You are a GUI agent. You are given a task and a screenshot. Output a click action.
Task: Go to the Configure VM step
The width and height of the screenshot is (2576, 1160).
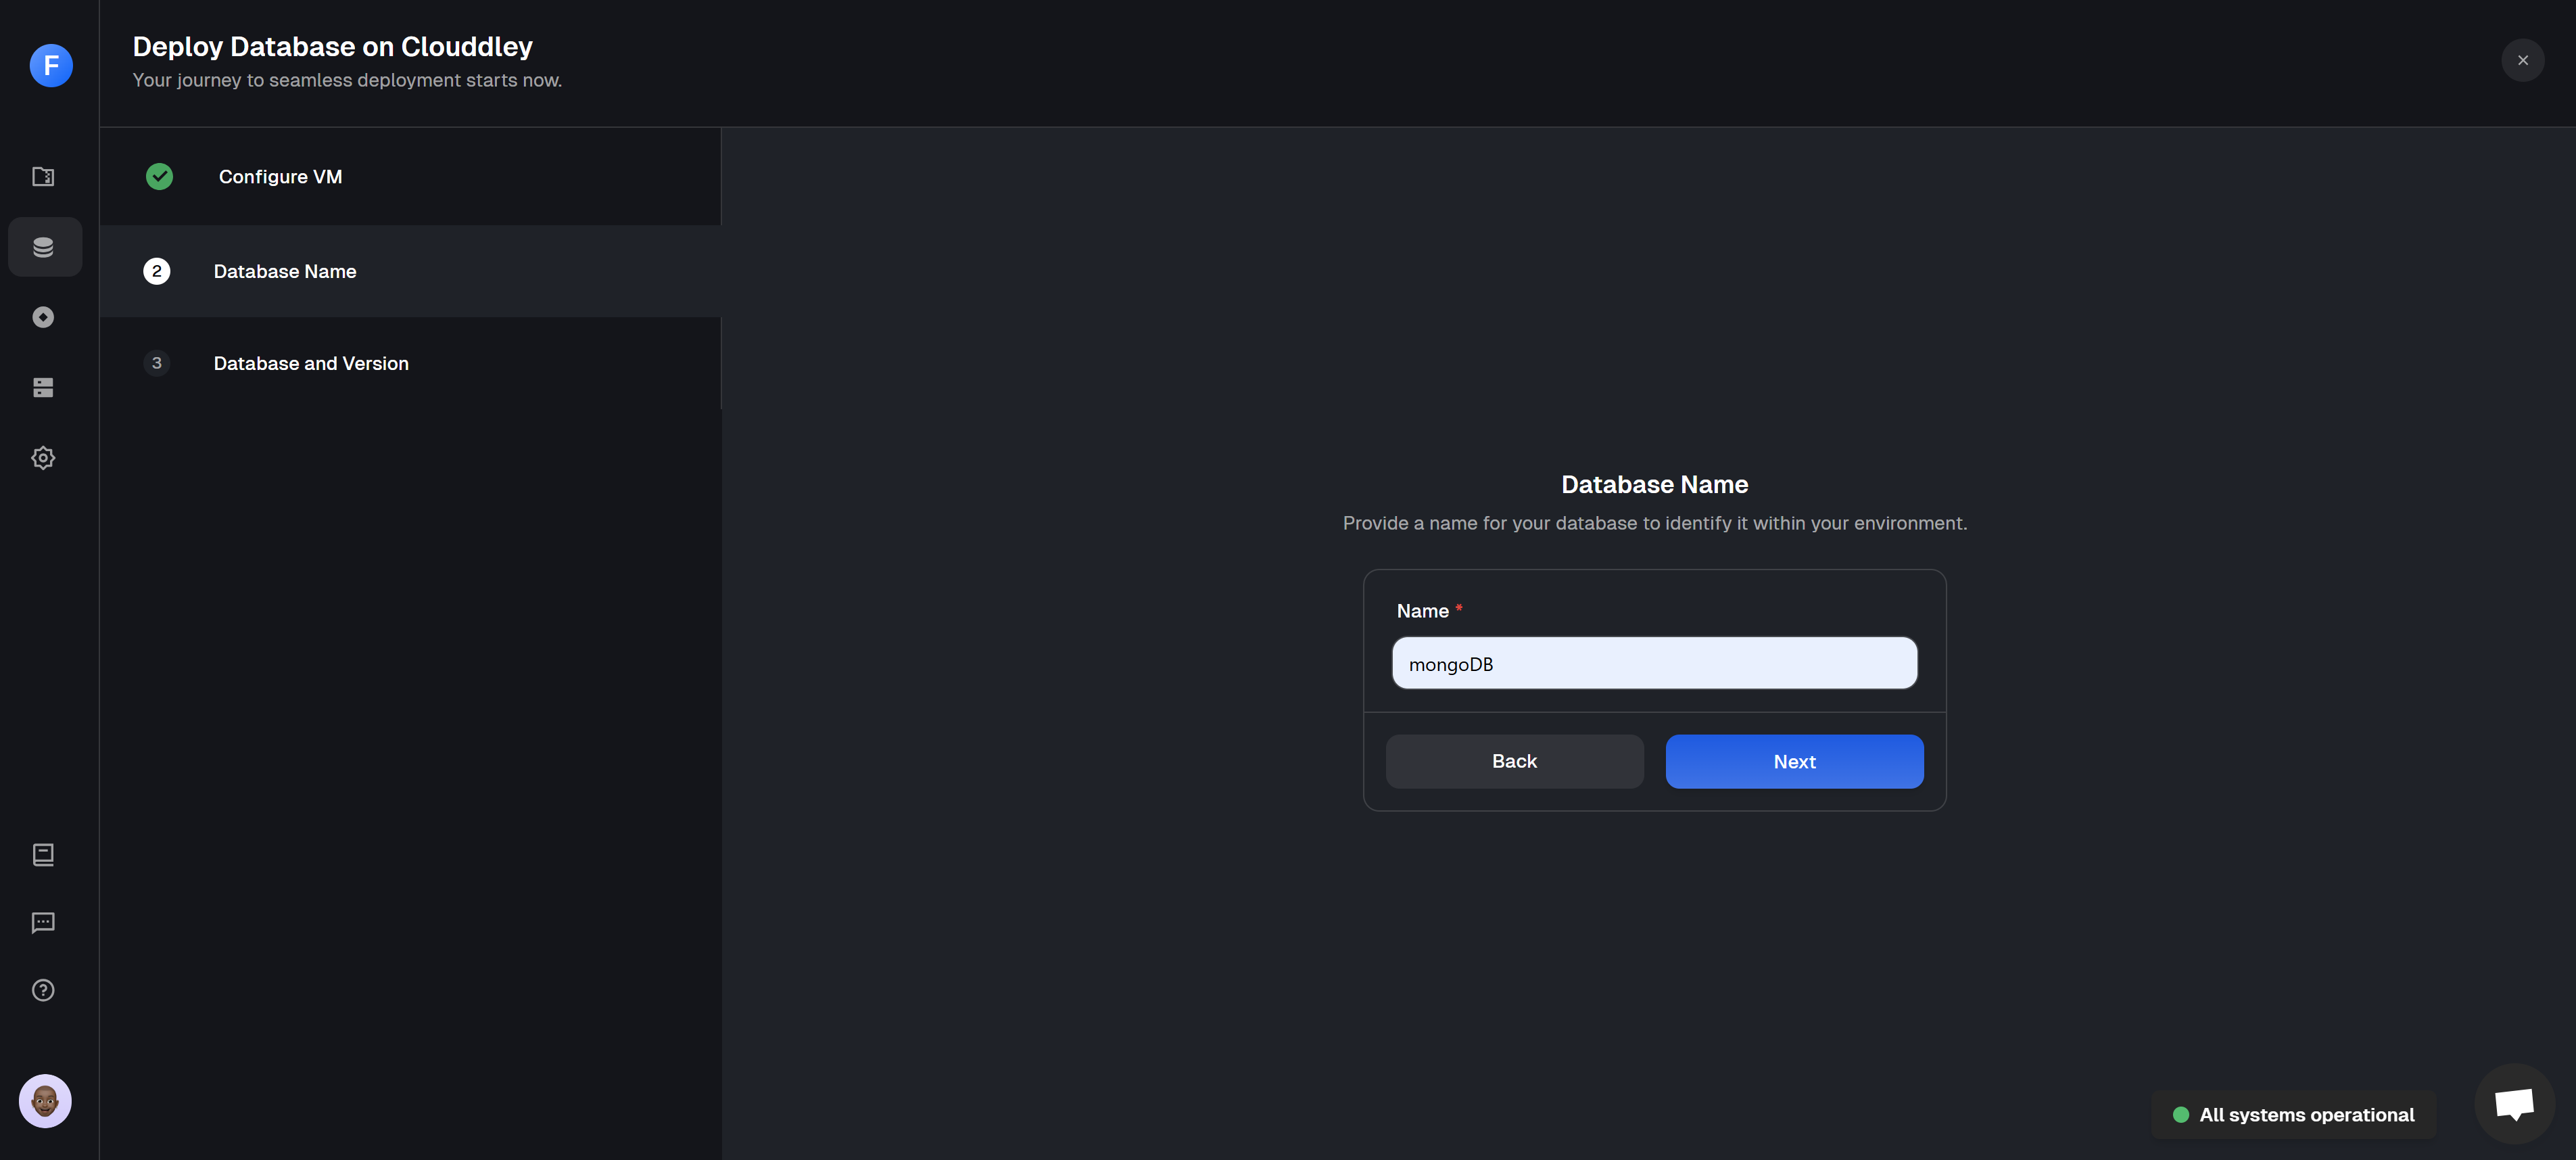point(280,177)
